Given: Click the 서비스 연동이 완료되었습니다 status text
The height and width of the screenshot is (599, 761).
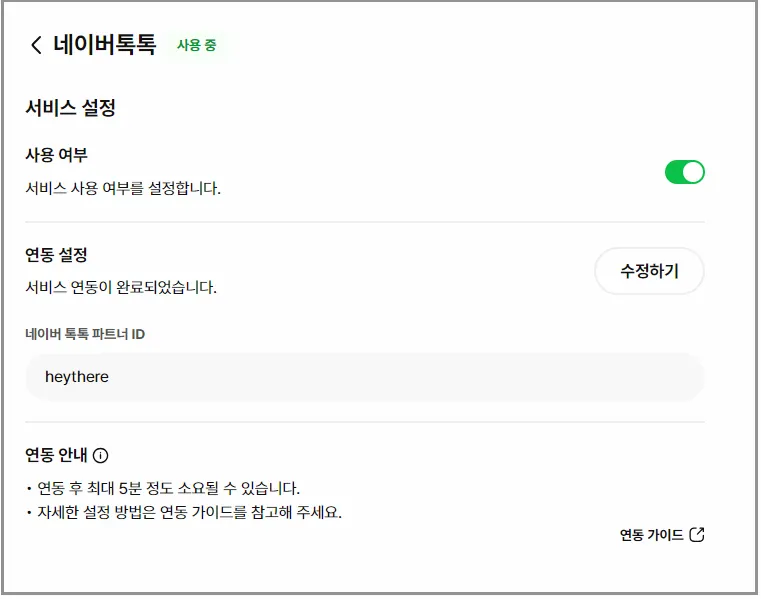Looking at the screenshot, I should (121, 288).
